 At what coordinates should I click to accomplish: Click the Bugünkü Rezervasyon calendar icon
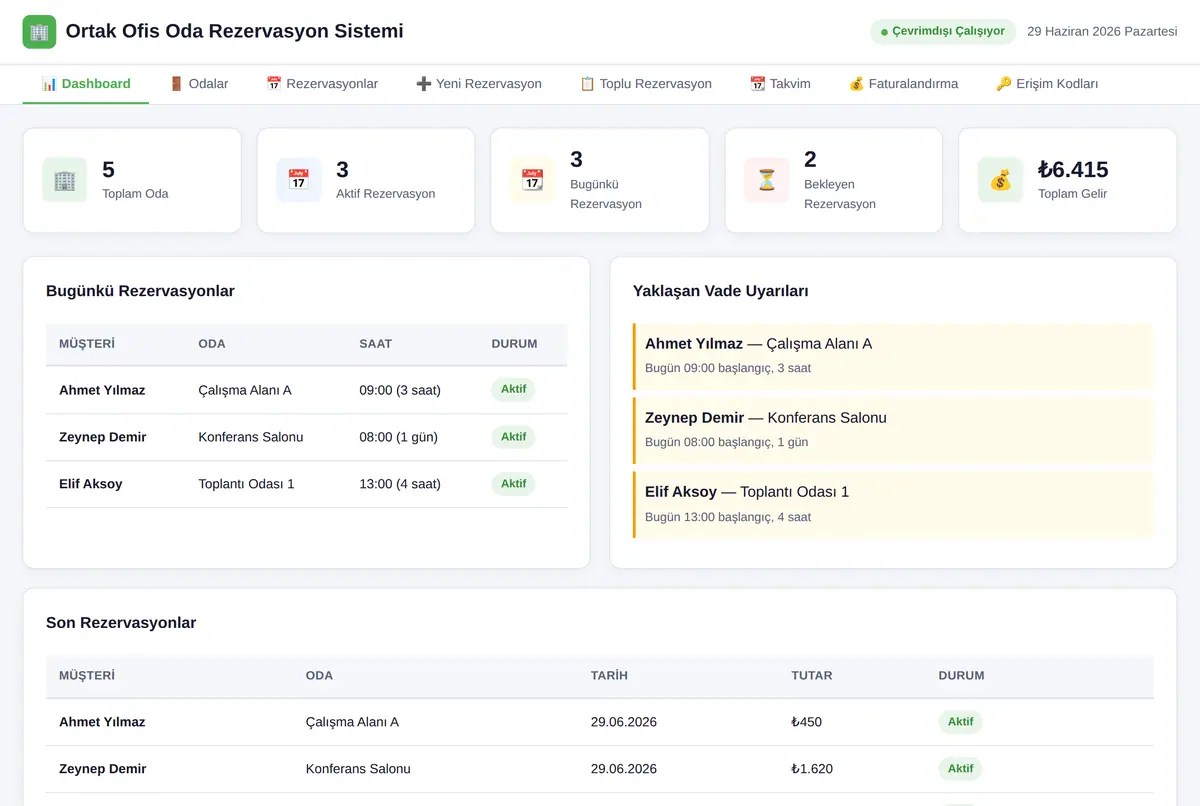pyautogui.click(x=532, y=180)
